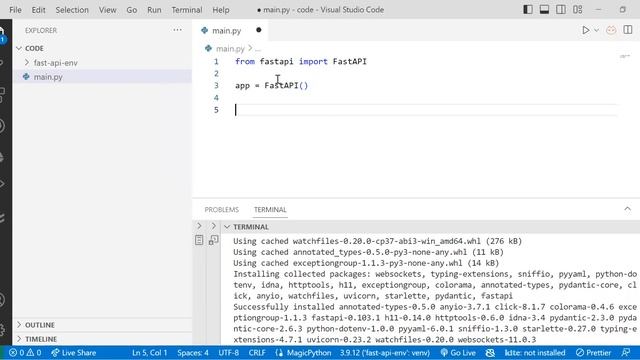Open the Help menu

click(x=221, y=10)
